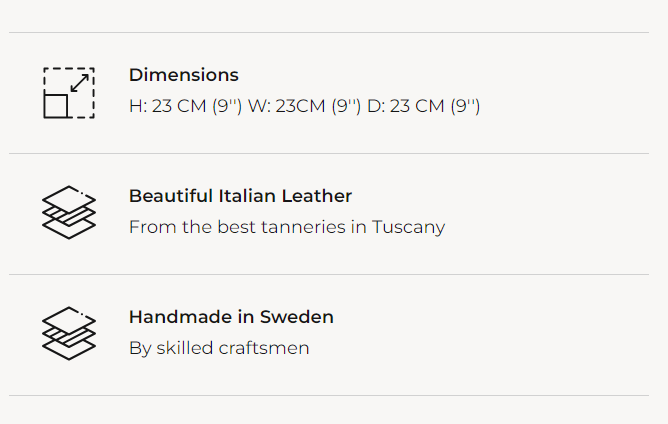Click the stacked layers icon beside Beautiful Italian Leather

69,212
